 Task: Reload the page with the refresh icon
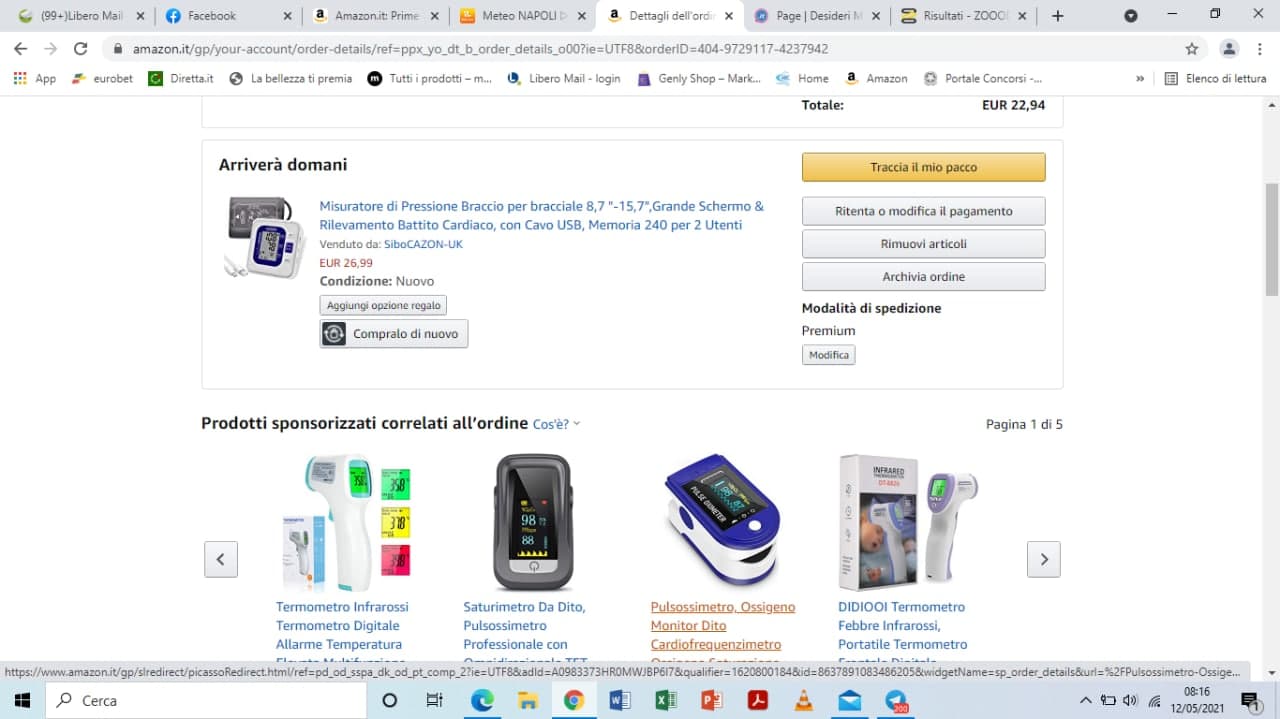[81, 48]
